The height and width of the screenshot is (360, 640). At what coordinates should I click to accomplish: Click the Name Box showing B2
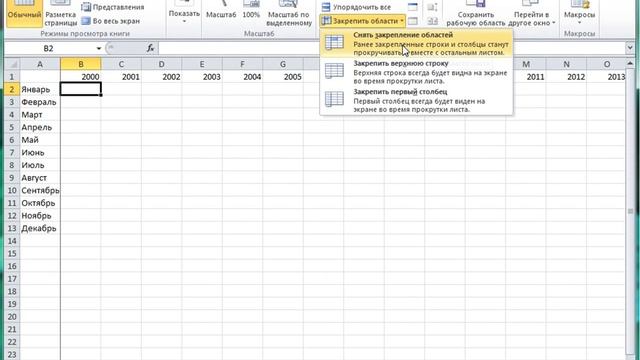[49, 49]
